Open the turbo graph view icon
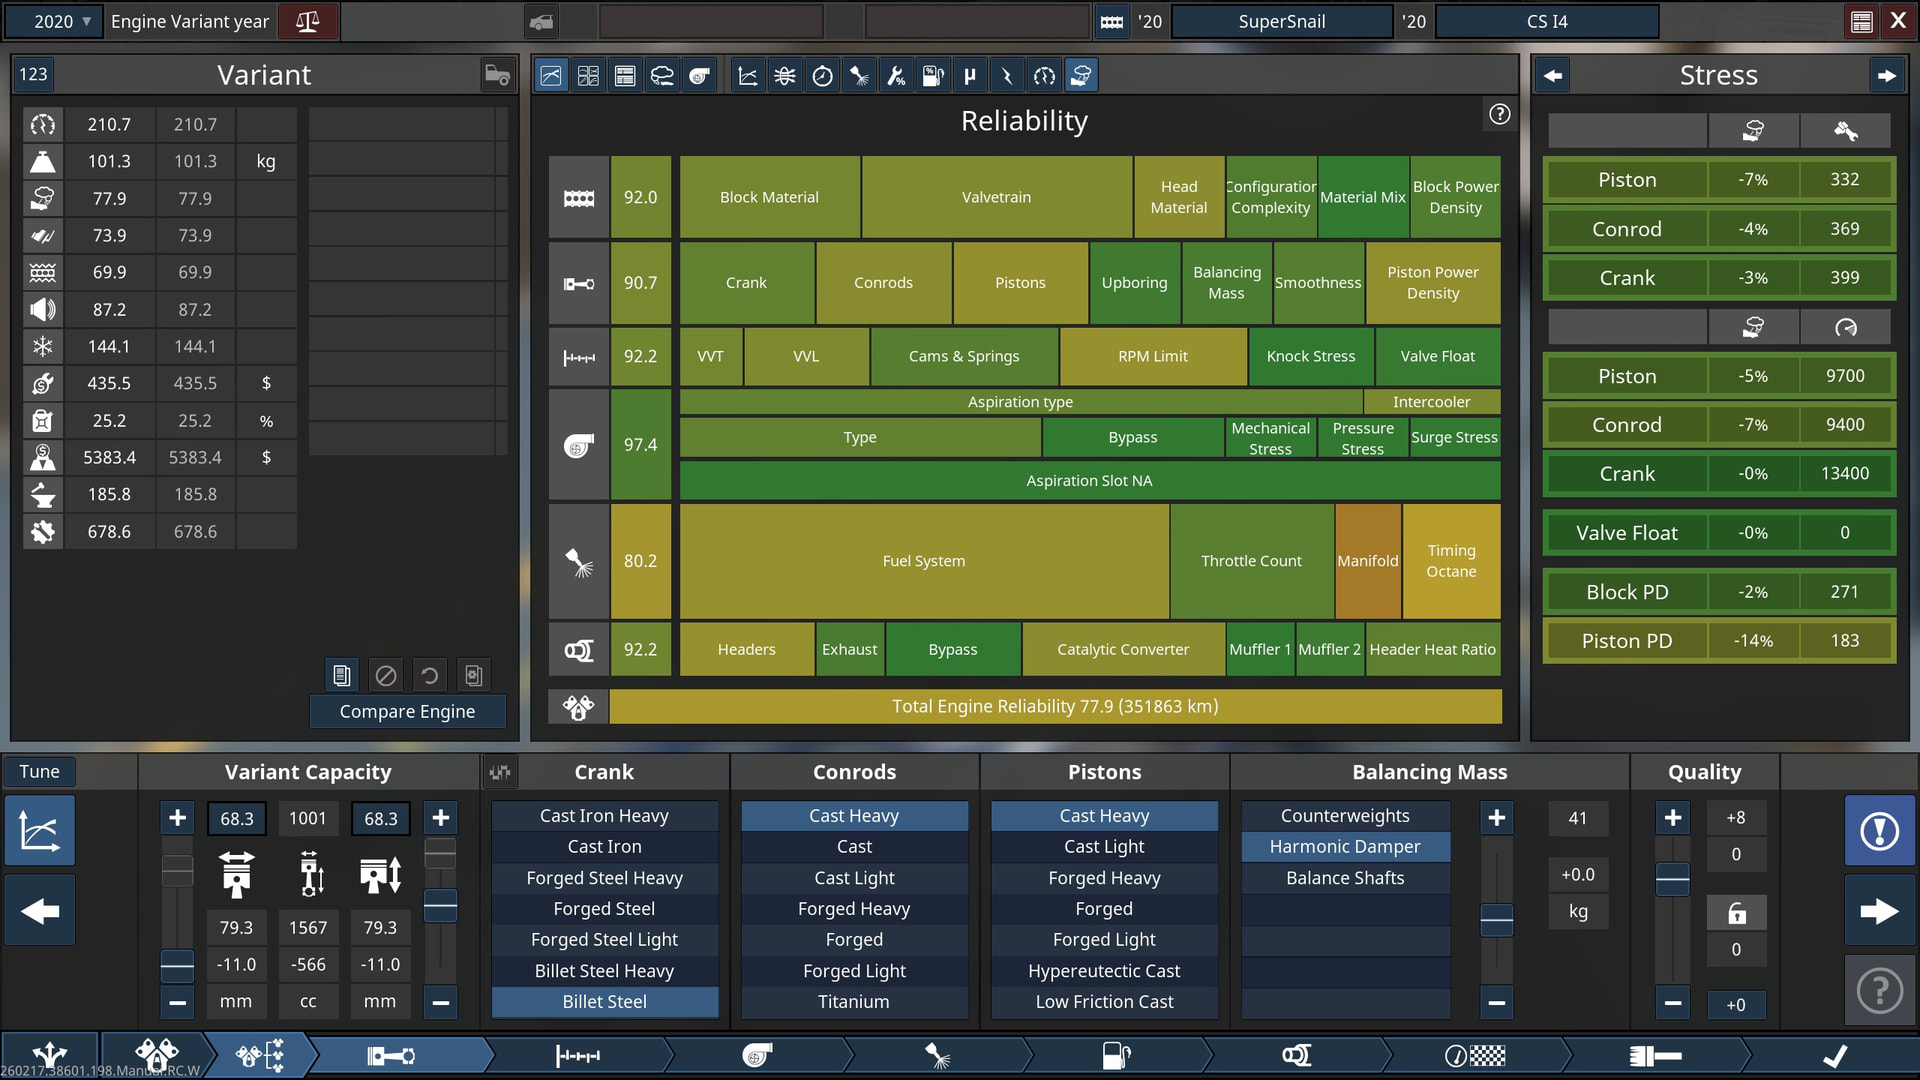The height and width of the screenshot is (1080, 1920). (699, 76)
